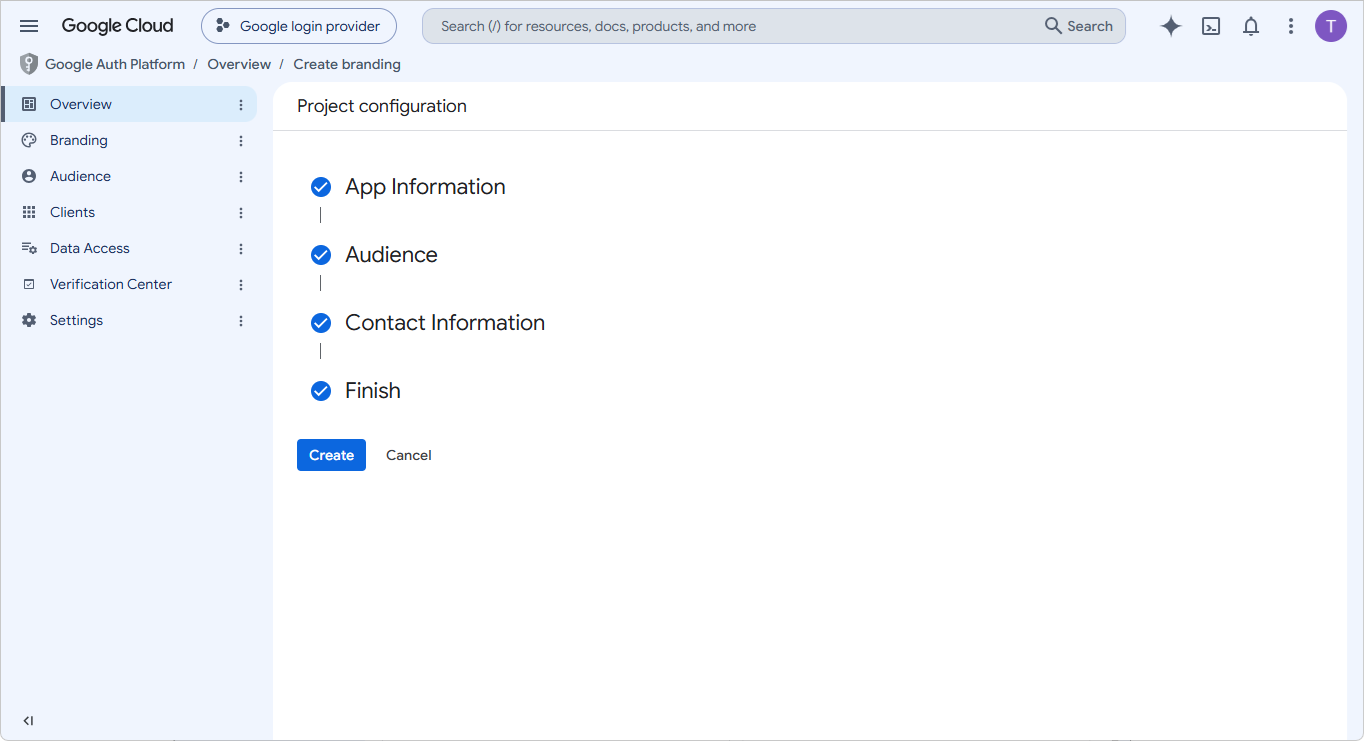Collapse the sidebar navigation panel
The image size is (1364, 741).
(28, 721)
